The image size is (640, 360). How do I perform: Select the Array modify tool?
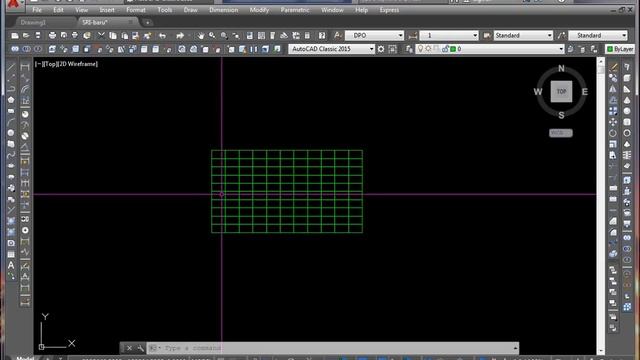(613, 111)
